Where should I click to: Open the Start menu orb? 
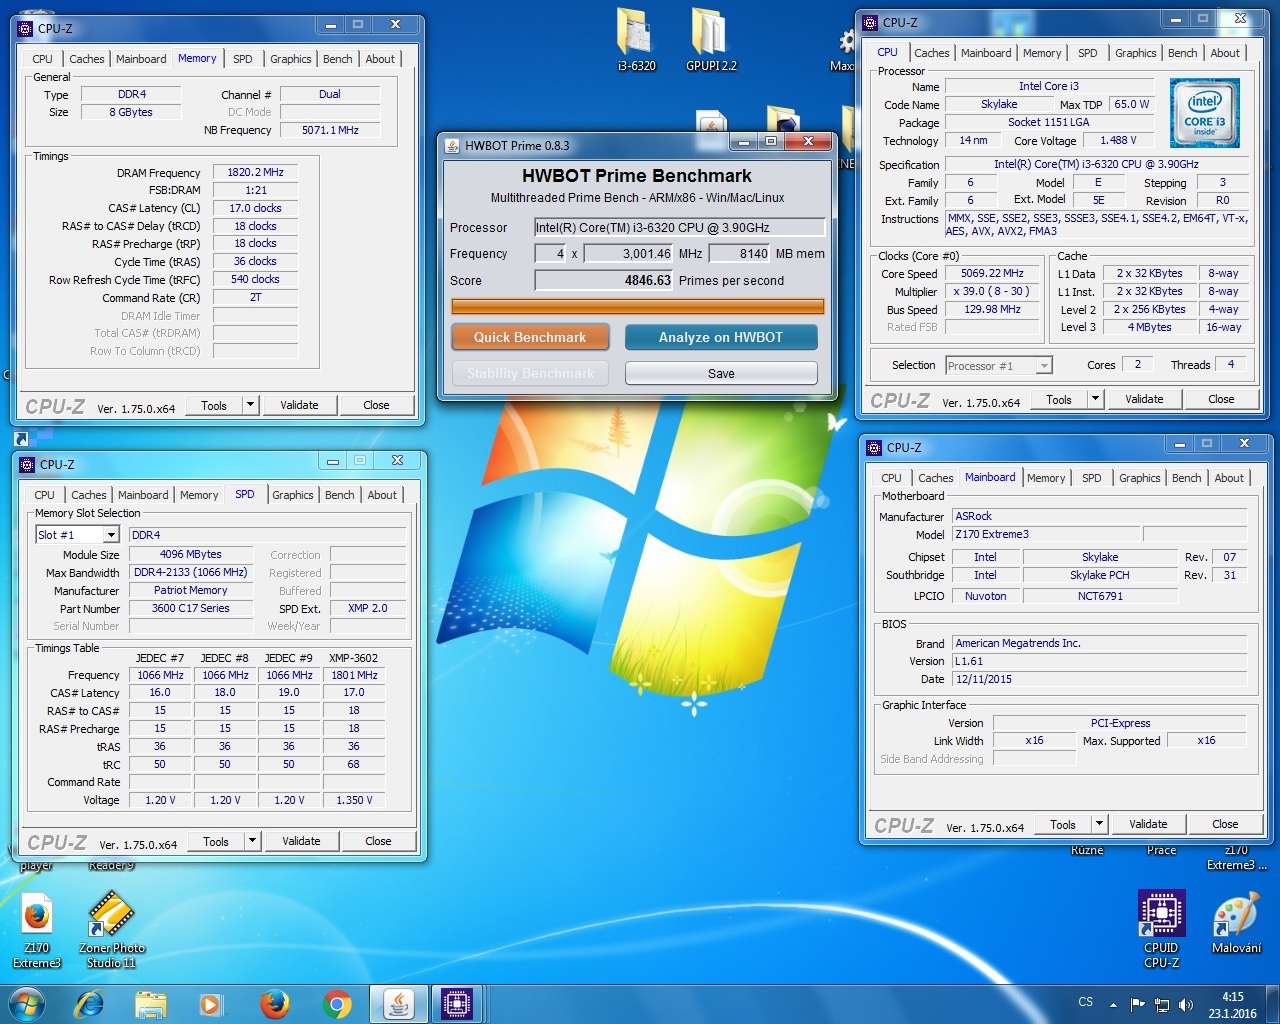pos(27,1003)
